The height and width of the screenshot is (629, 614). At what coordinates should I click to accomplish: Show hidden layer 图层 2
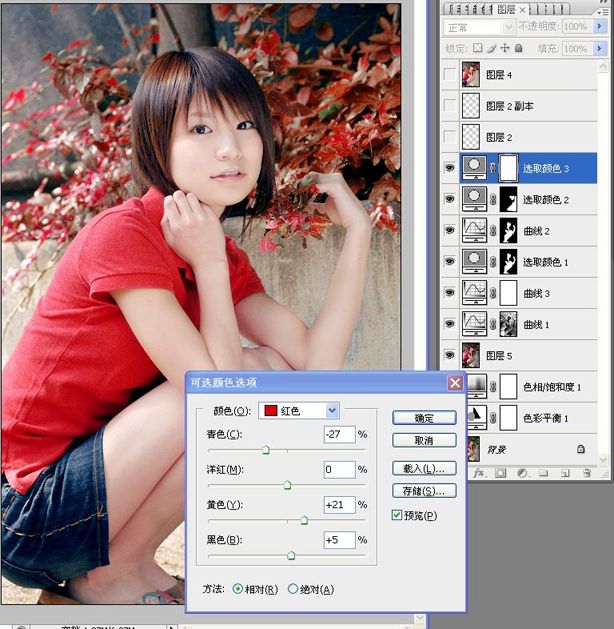(450, 137)
